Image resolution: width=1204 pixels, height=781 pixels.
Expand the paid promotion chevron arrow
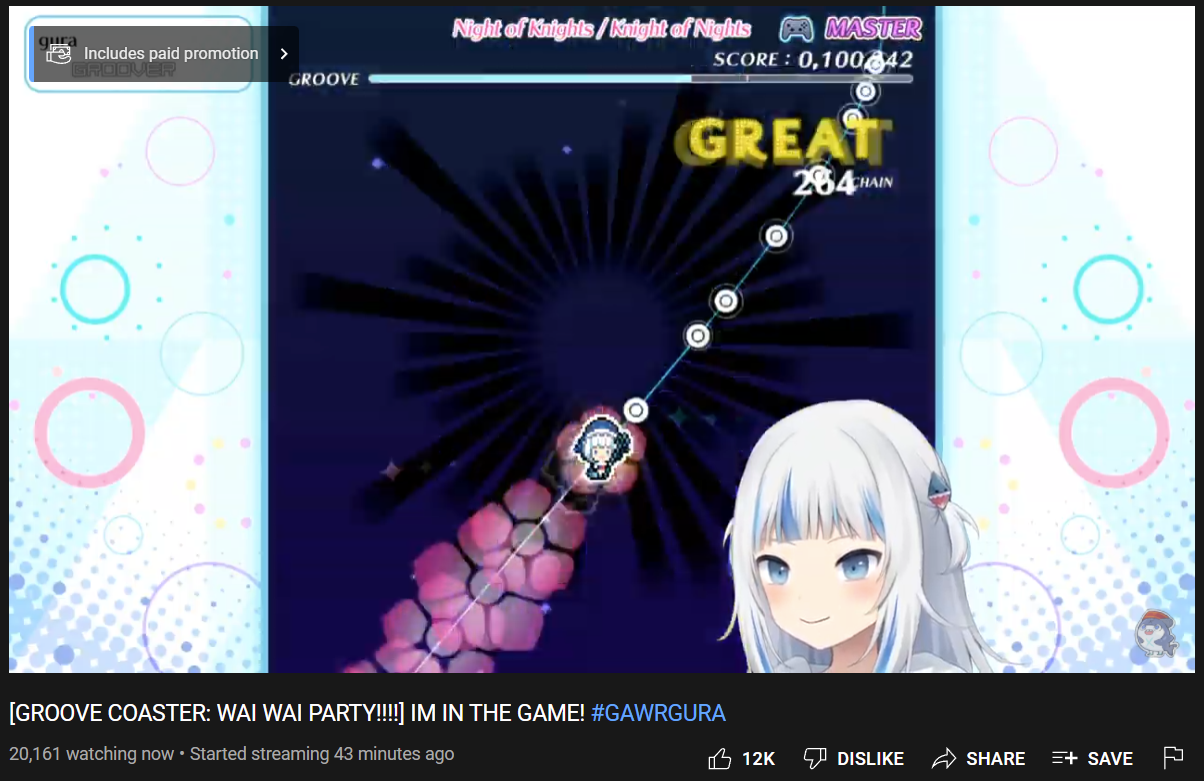(284, 54)
